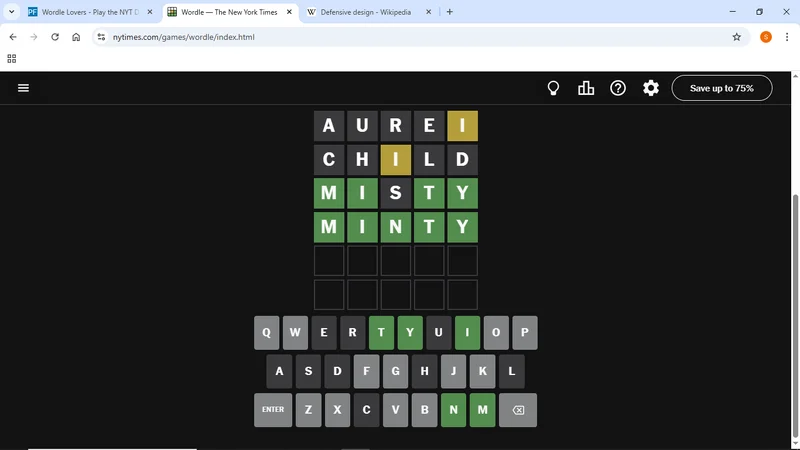Open the orange profile avatar

point(766,37)
